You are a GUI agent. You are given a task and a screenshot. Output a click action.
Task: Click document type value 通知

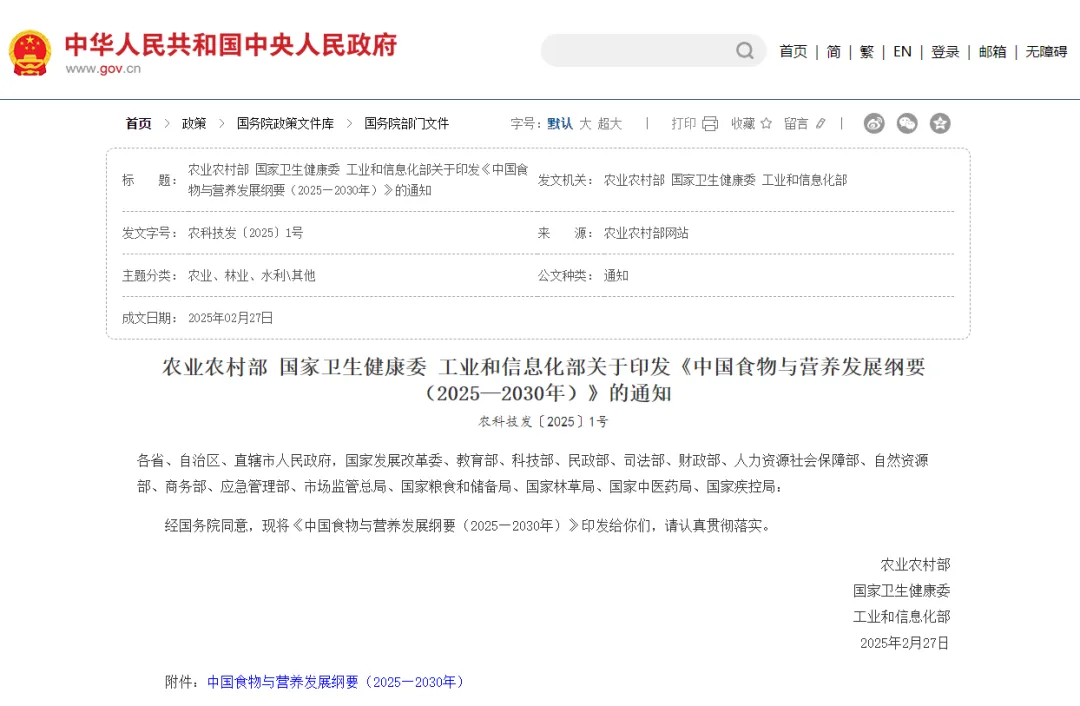click(616, 276)
